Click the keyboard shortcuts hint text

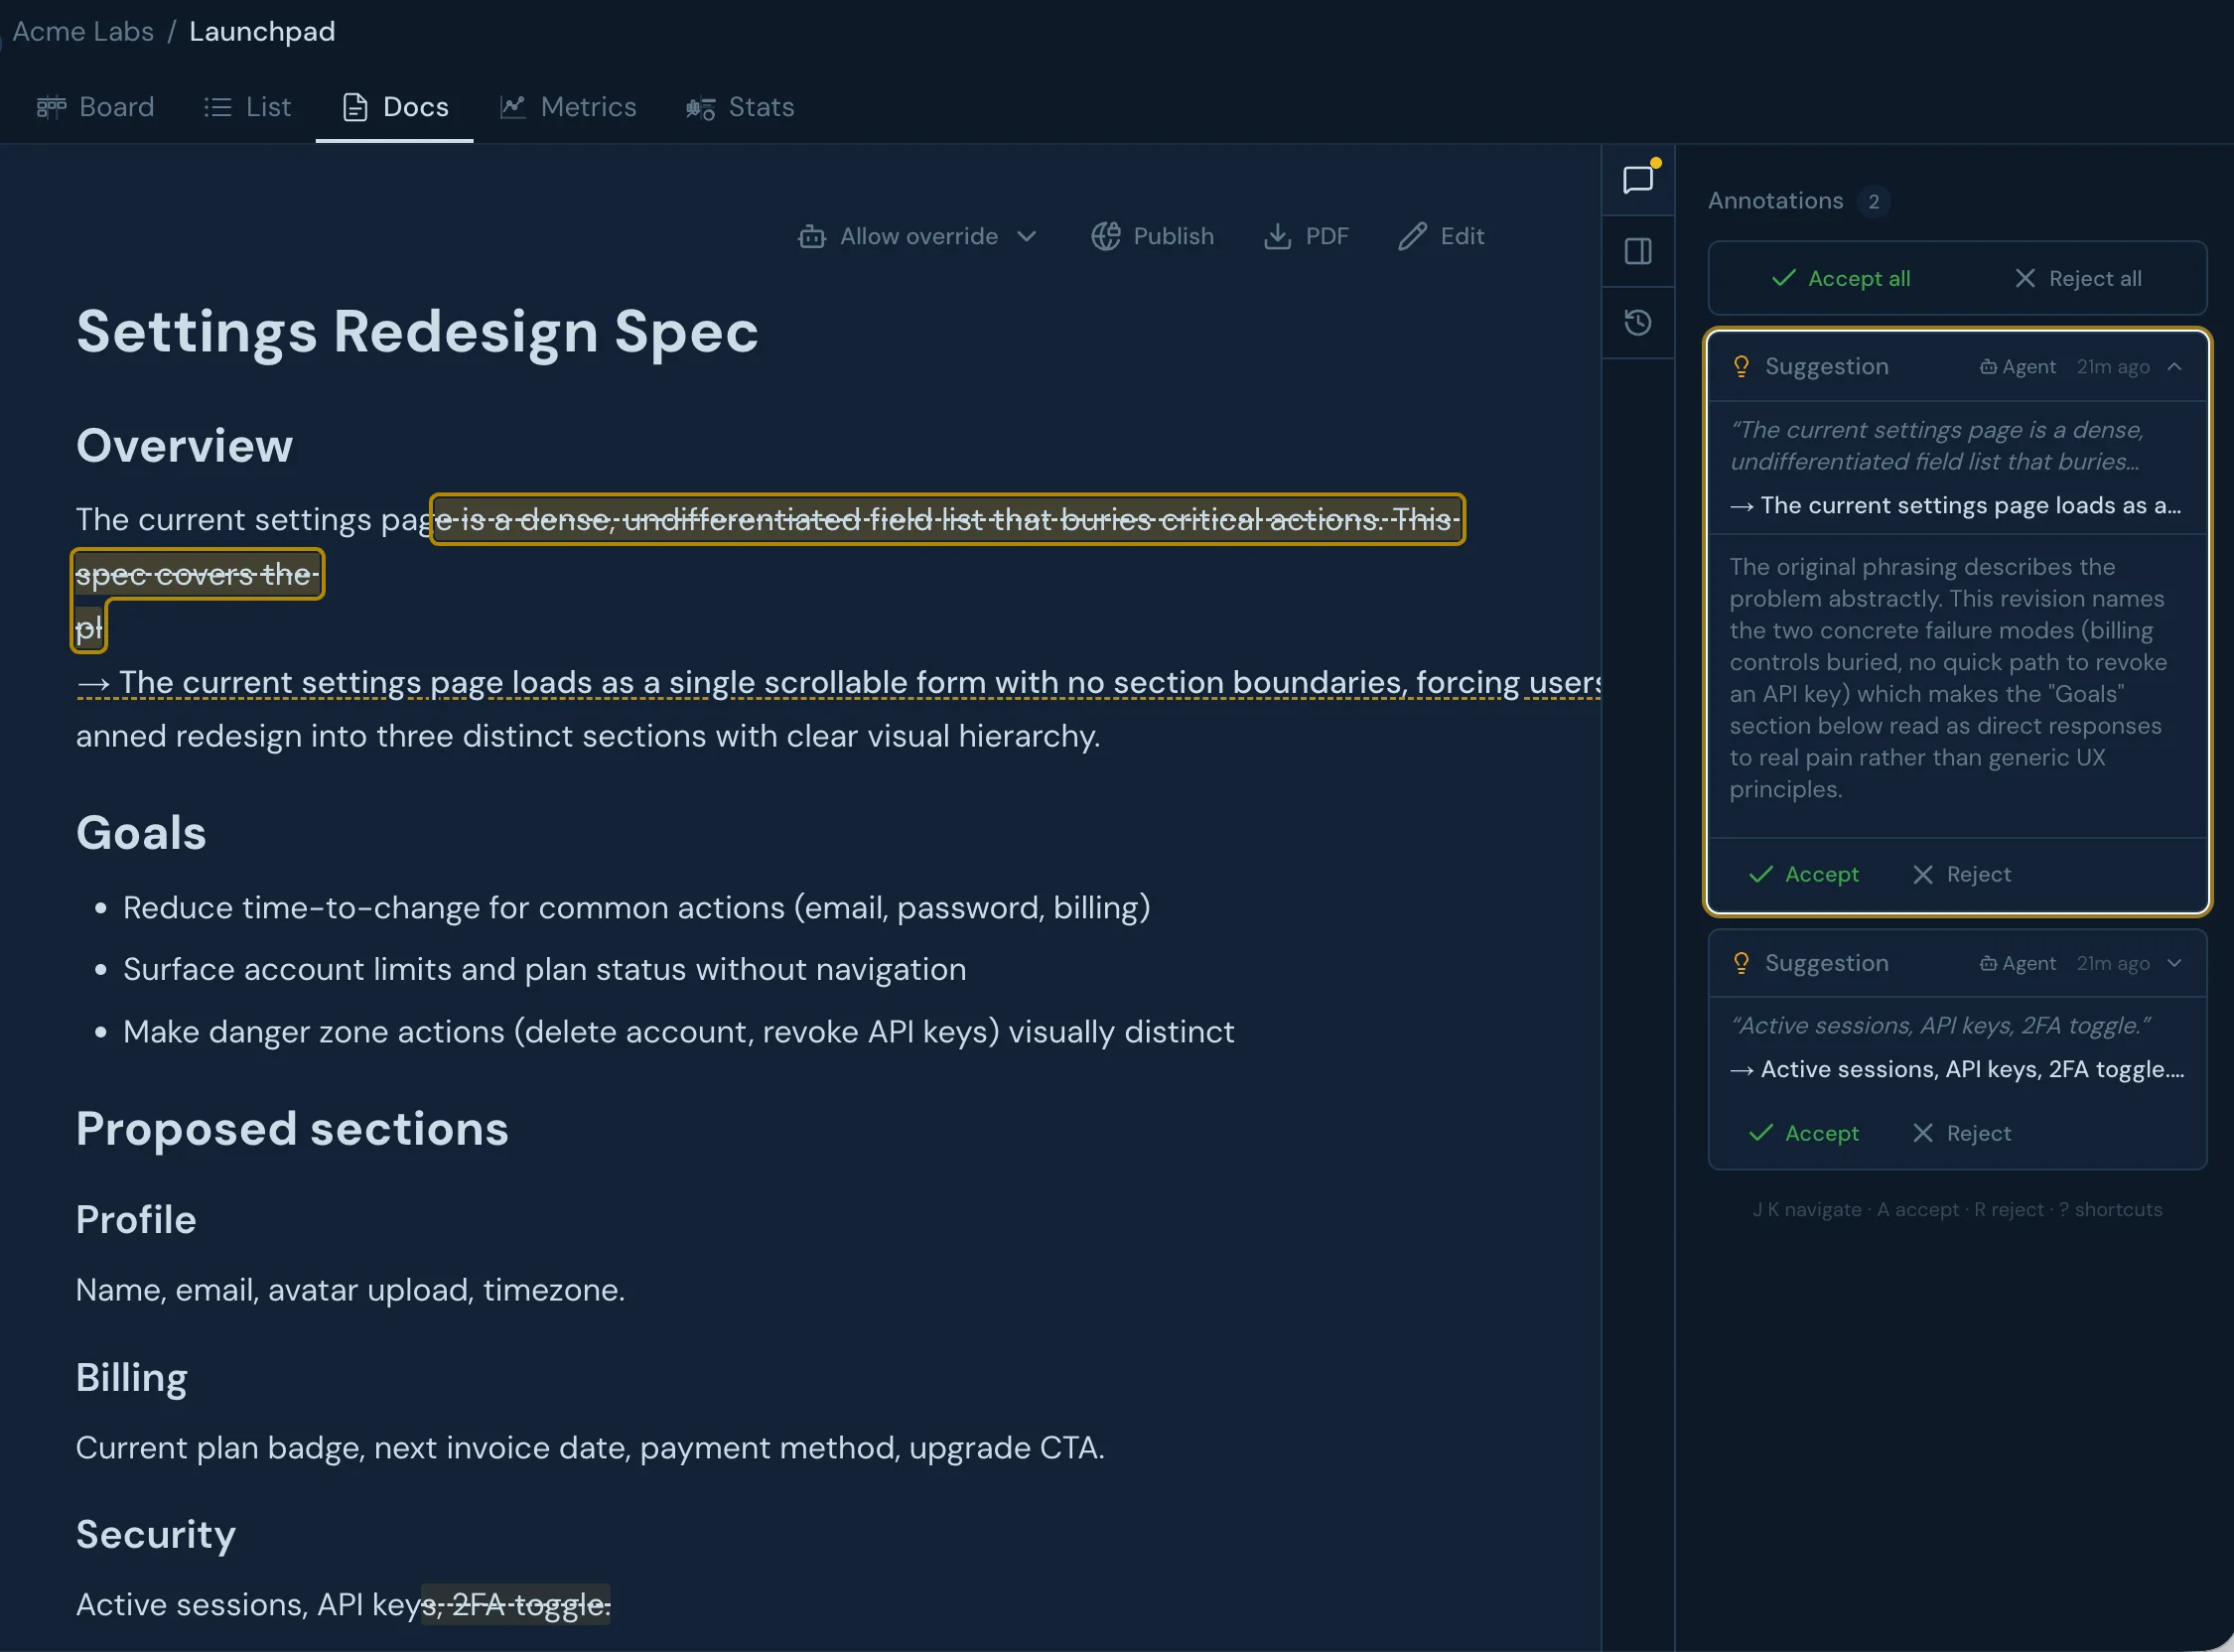click(1957, 1210)
